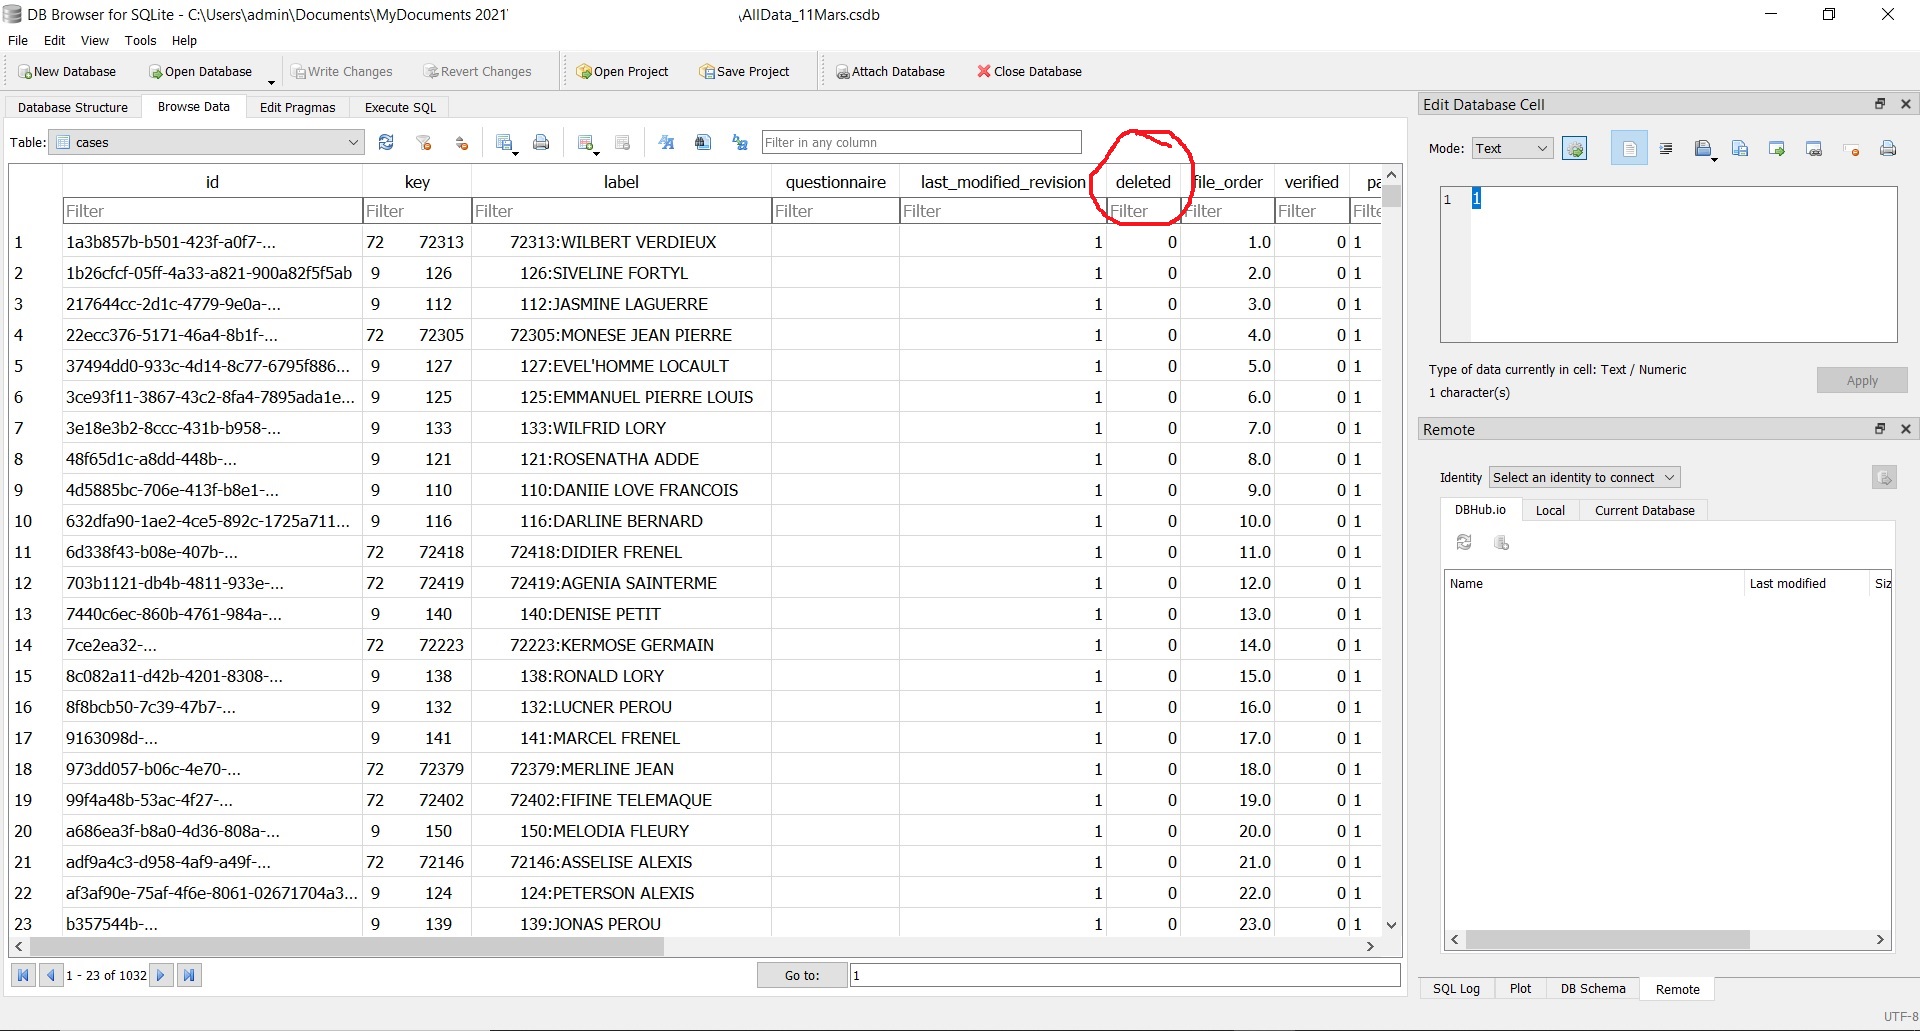Click Attach Database toolbar button
This screenshot has width=1920, height=1031.
(890, 72)
